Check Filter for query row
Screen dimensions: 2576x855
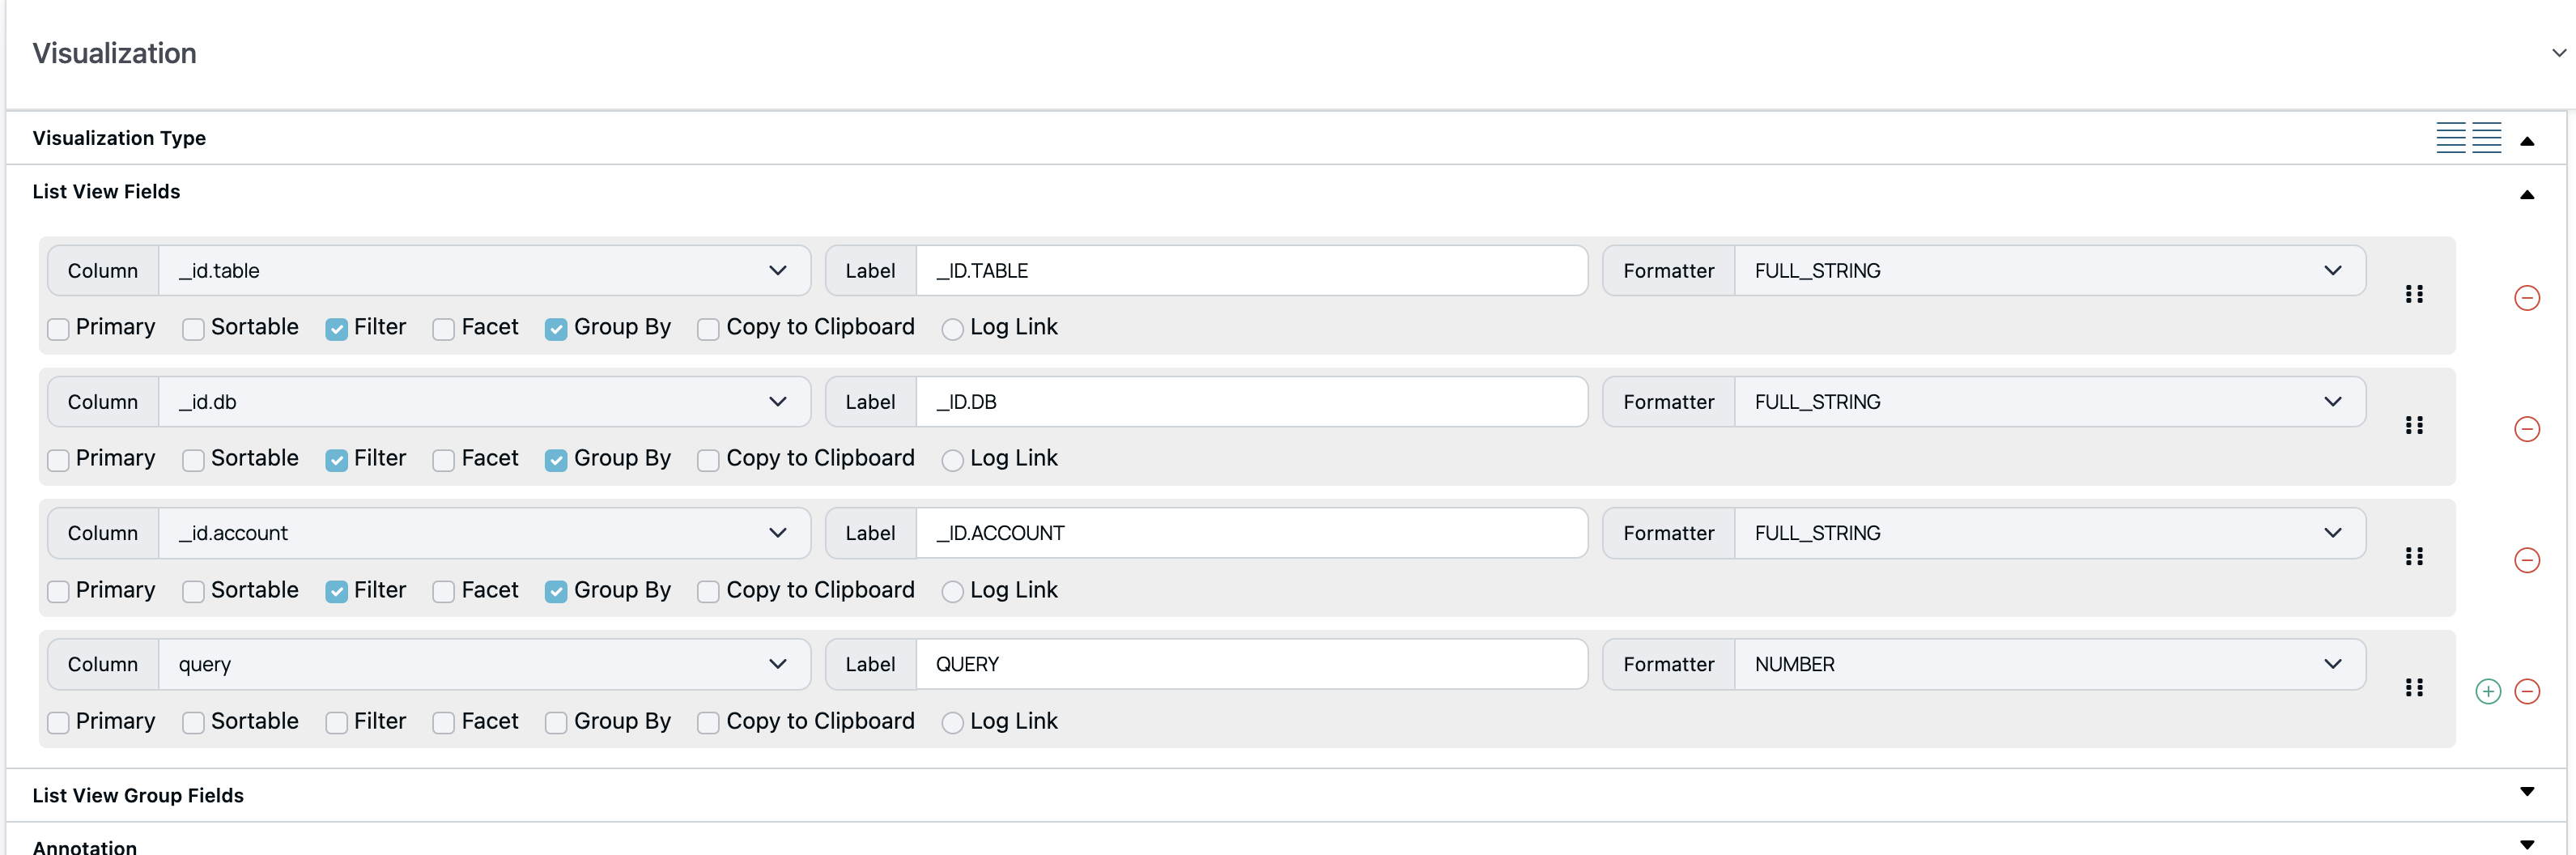[337, 723]
